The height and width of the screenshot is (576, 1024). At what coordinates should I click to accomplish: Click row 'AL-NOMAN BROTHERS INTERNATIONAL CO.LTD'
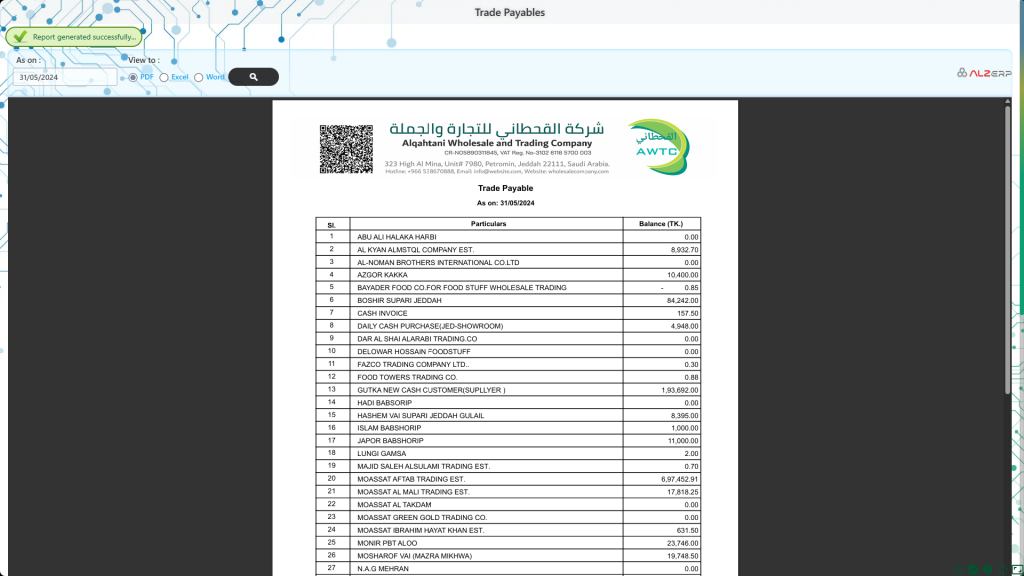508,263
